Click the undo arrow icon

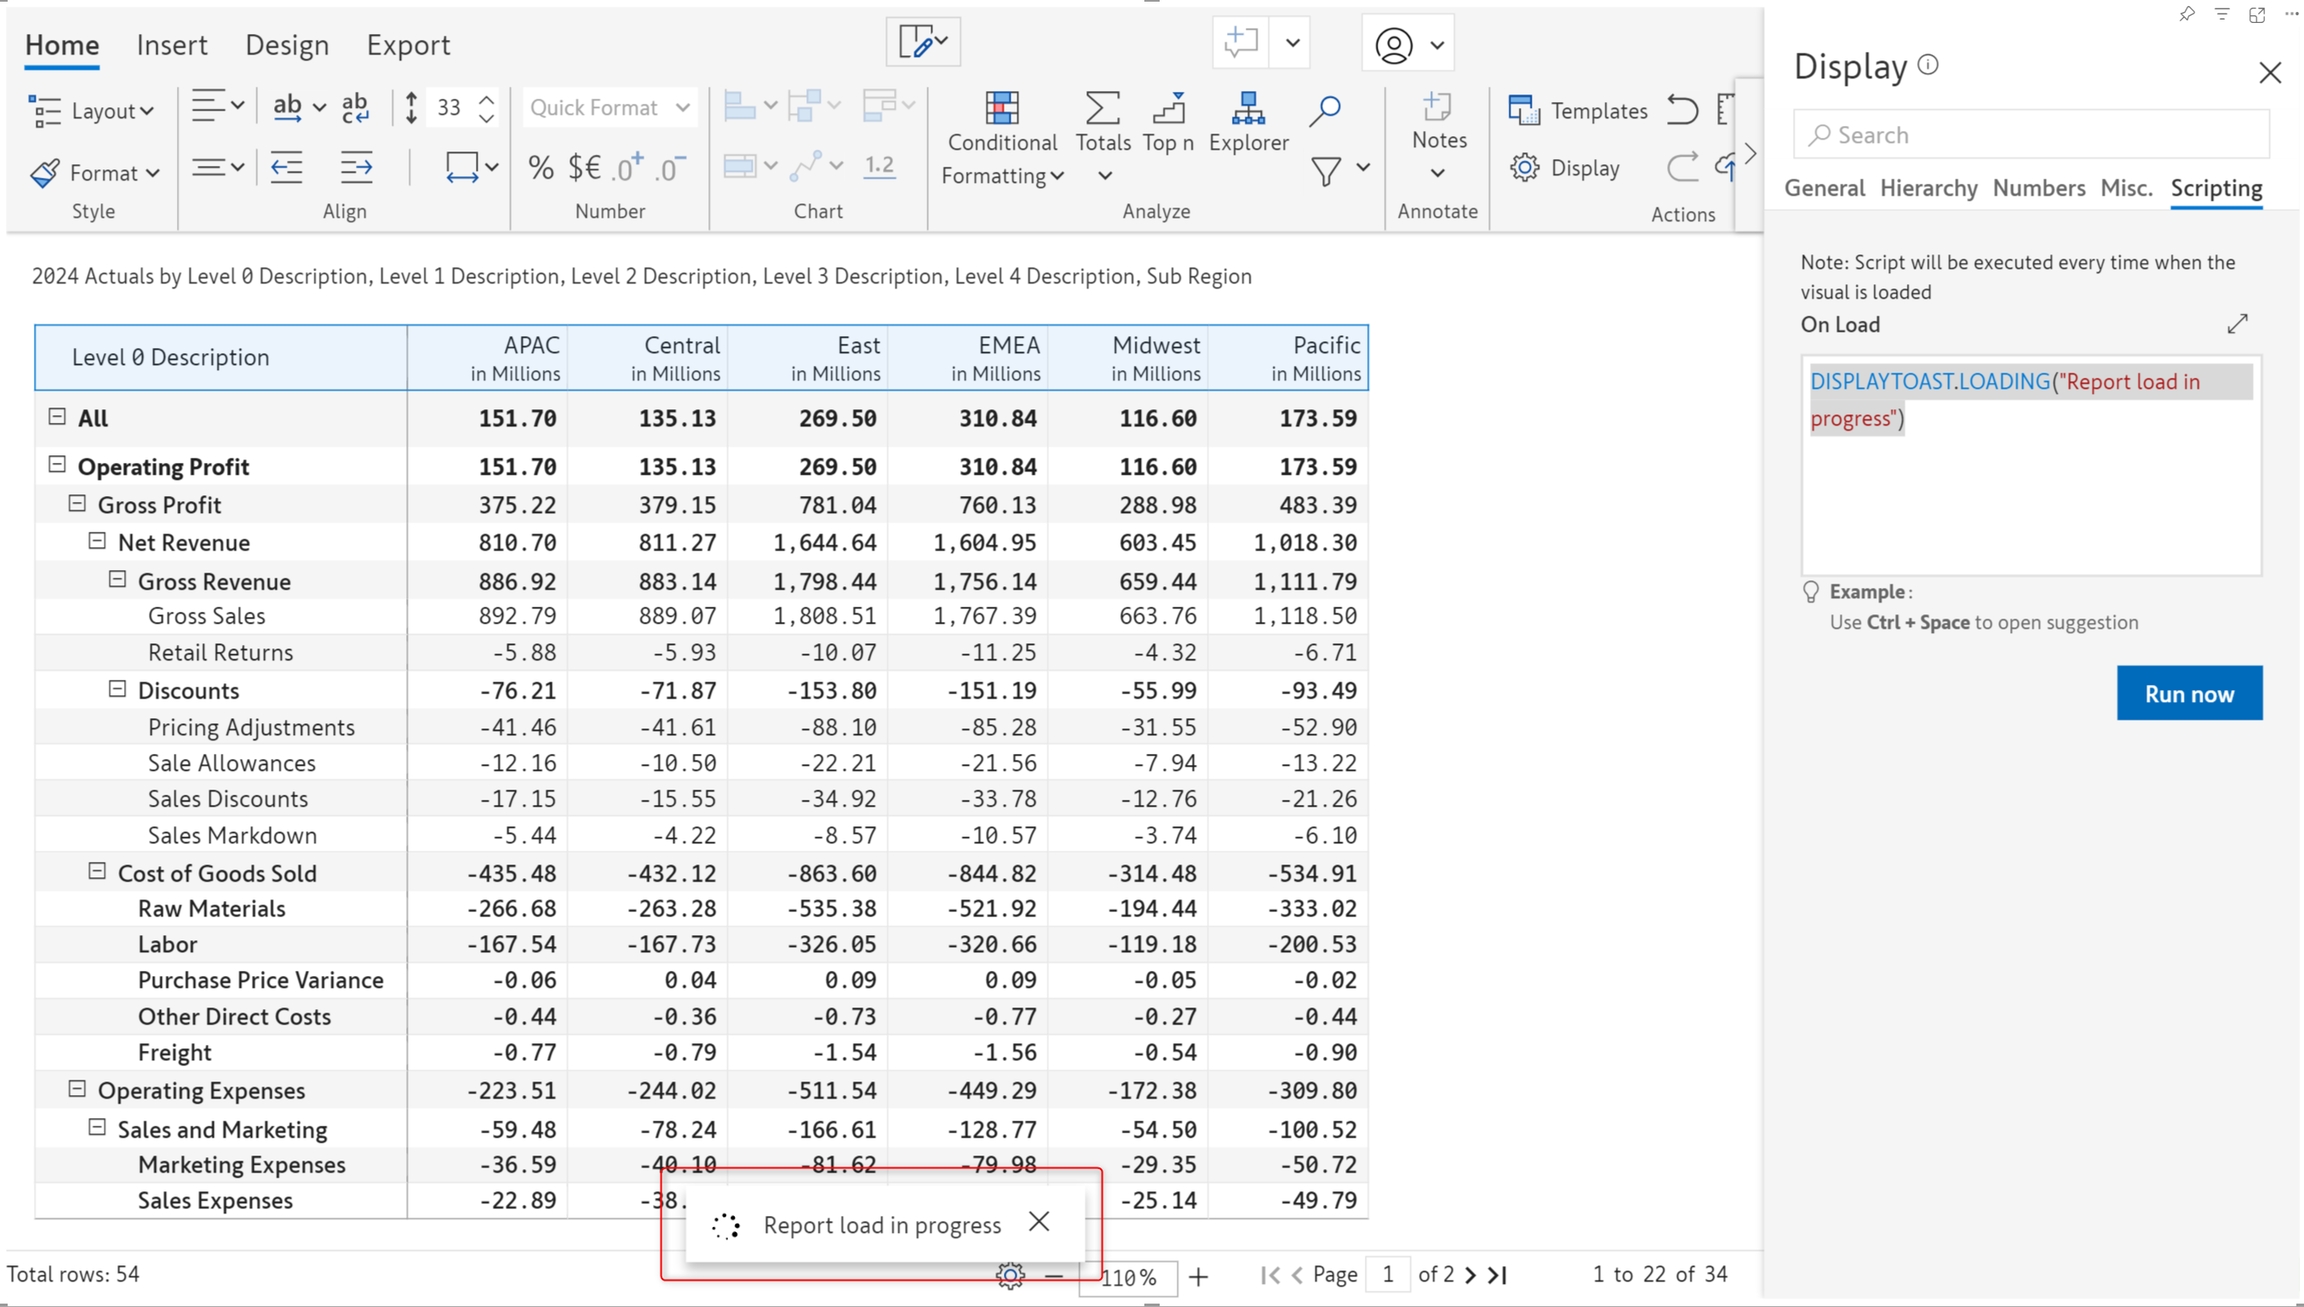1682,109
